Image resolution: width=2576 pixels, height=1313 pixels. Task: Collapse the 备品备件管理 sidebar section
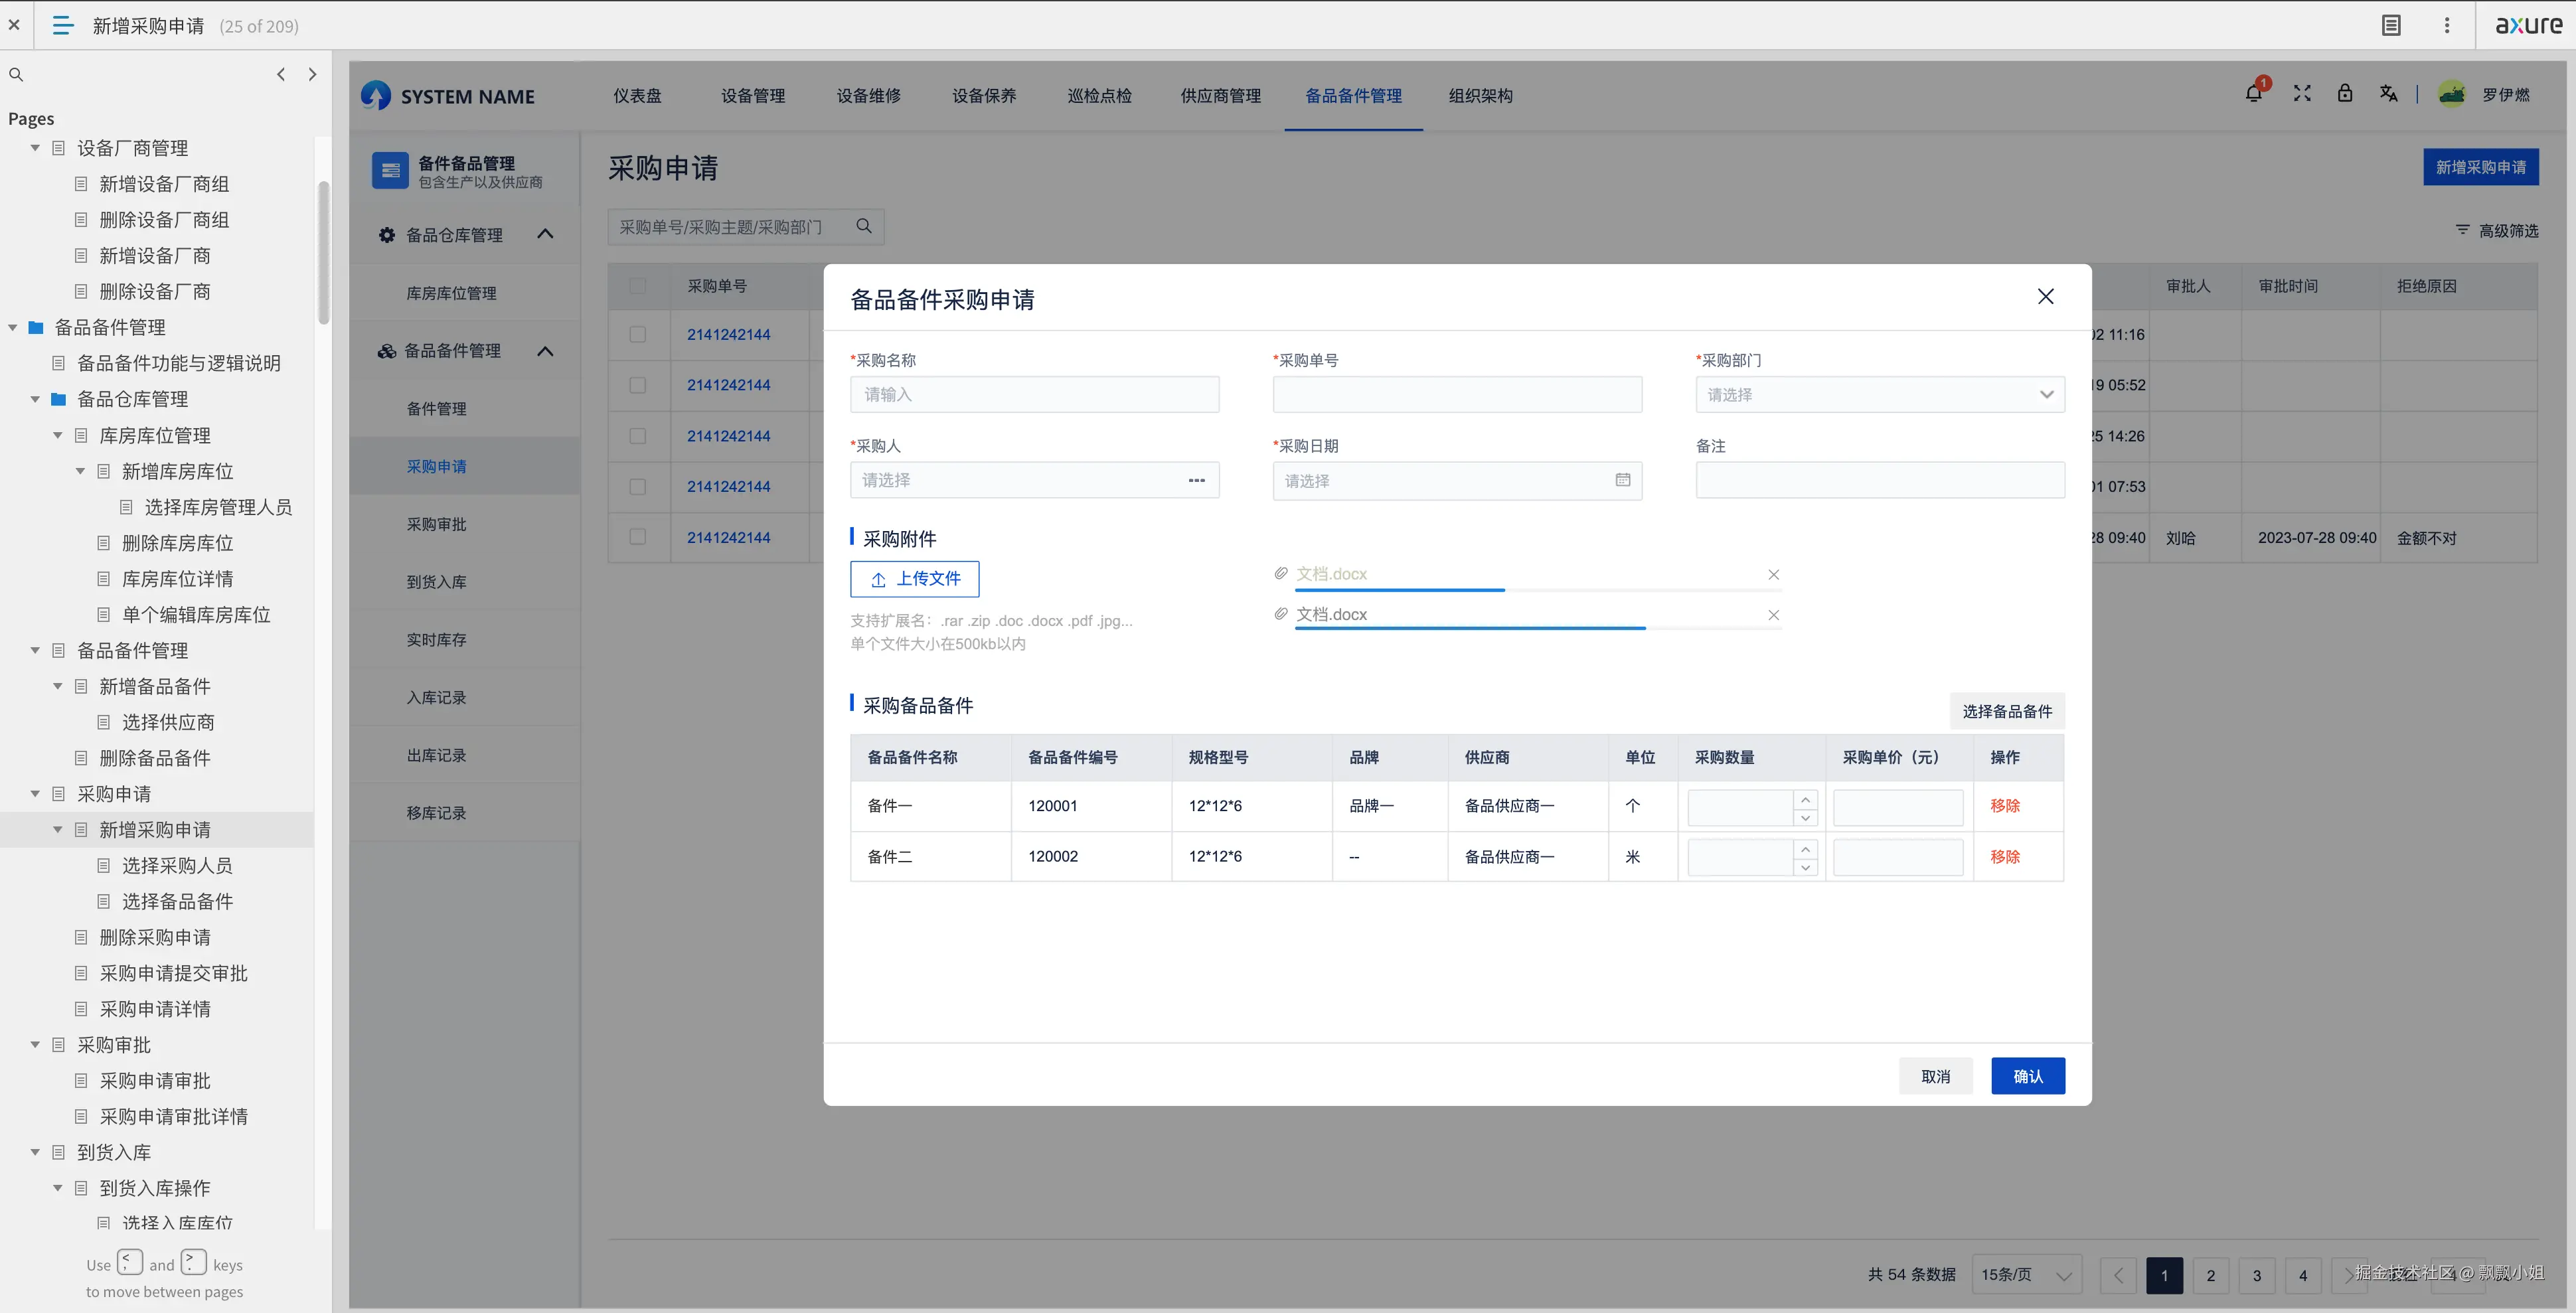546,351
